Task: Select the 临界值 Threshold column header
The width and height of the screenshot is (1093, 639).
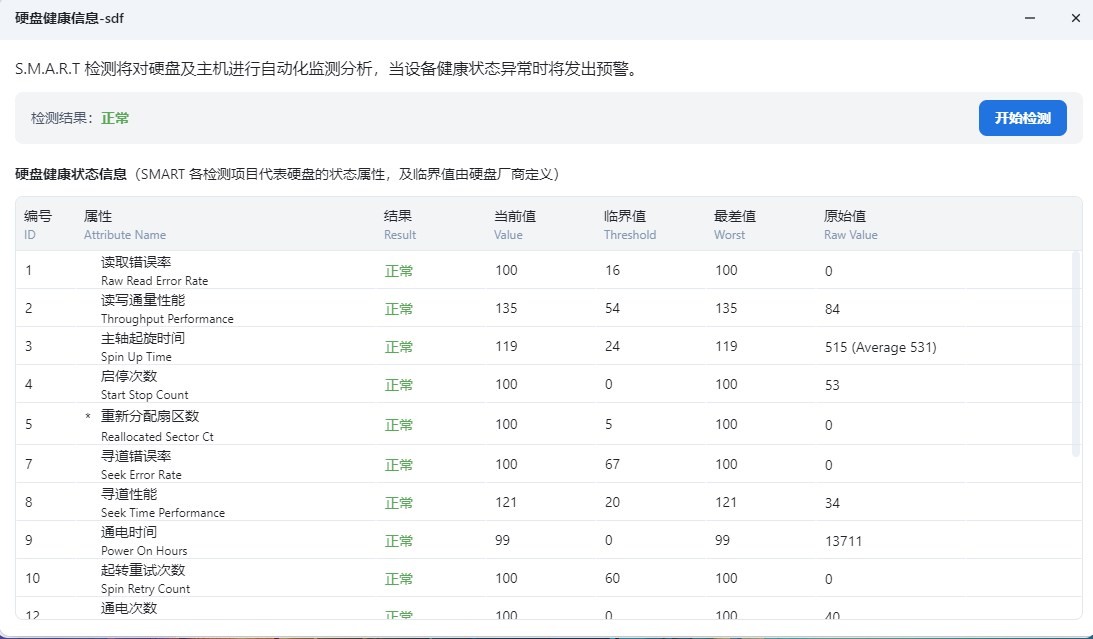Action: pyautogui.click(x=629, y=224)
